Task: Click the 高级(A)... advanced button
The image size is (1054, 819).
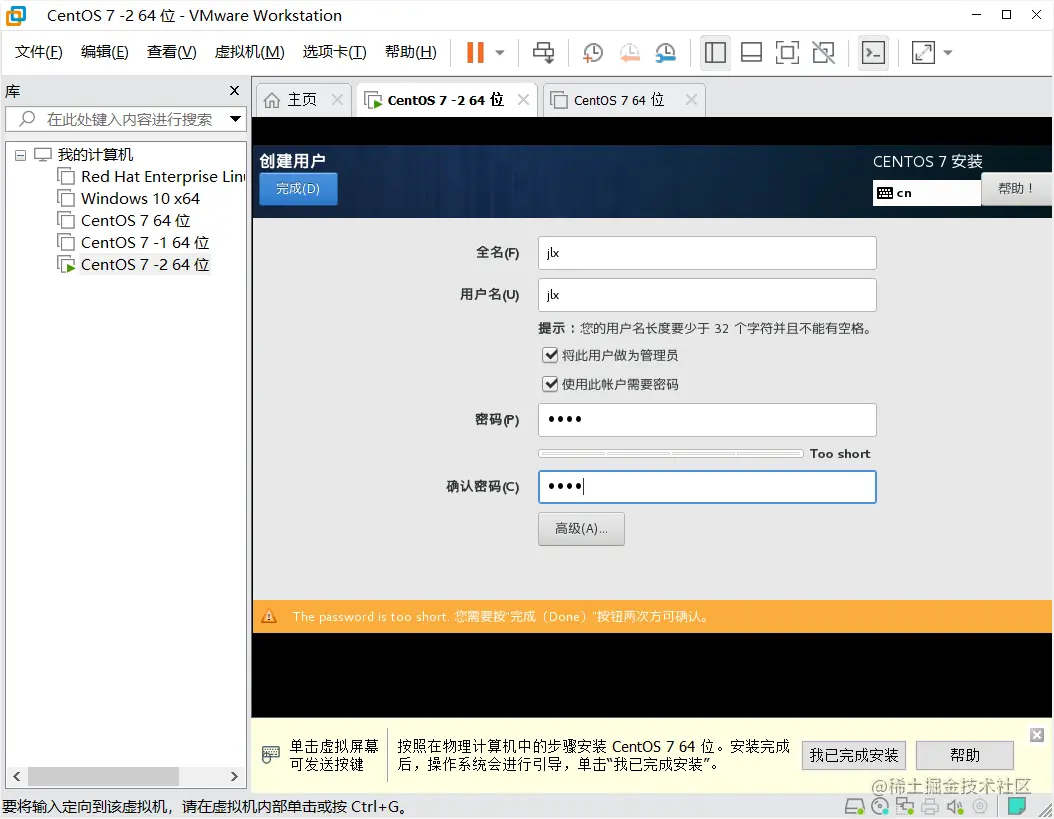Action: 581,529
